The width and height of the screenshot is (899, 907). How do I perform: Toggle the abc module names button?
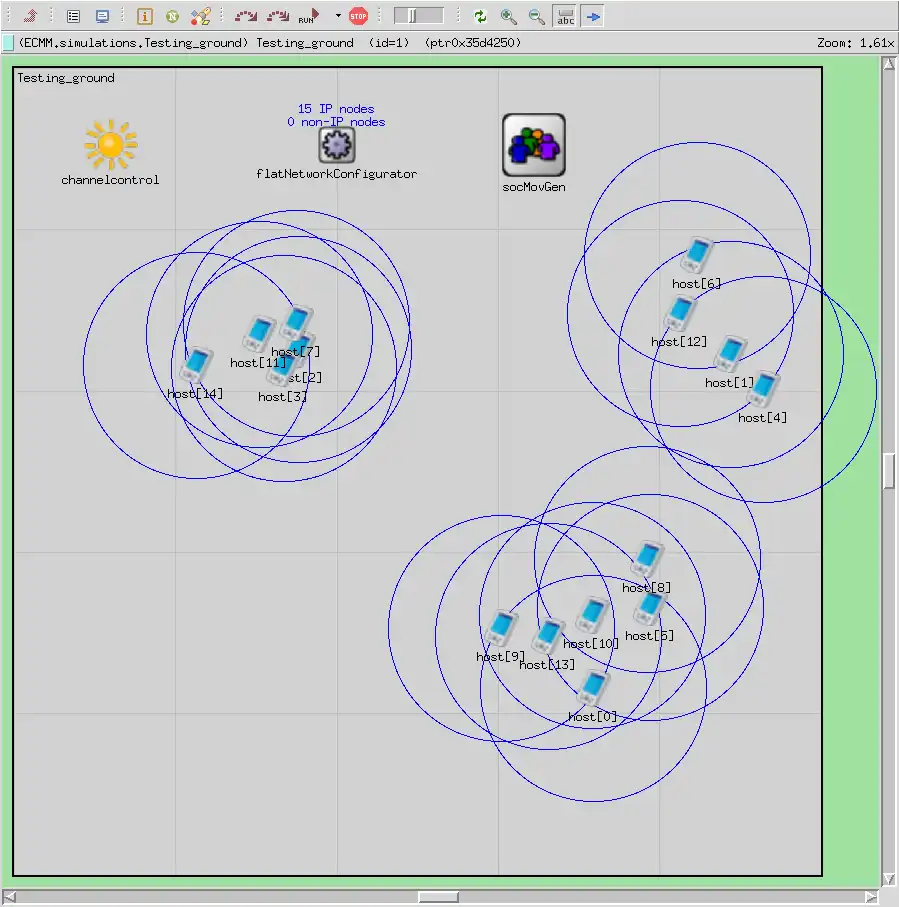[565, 16]
